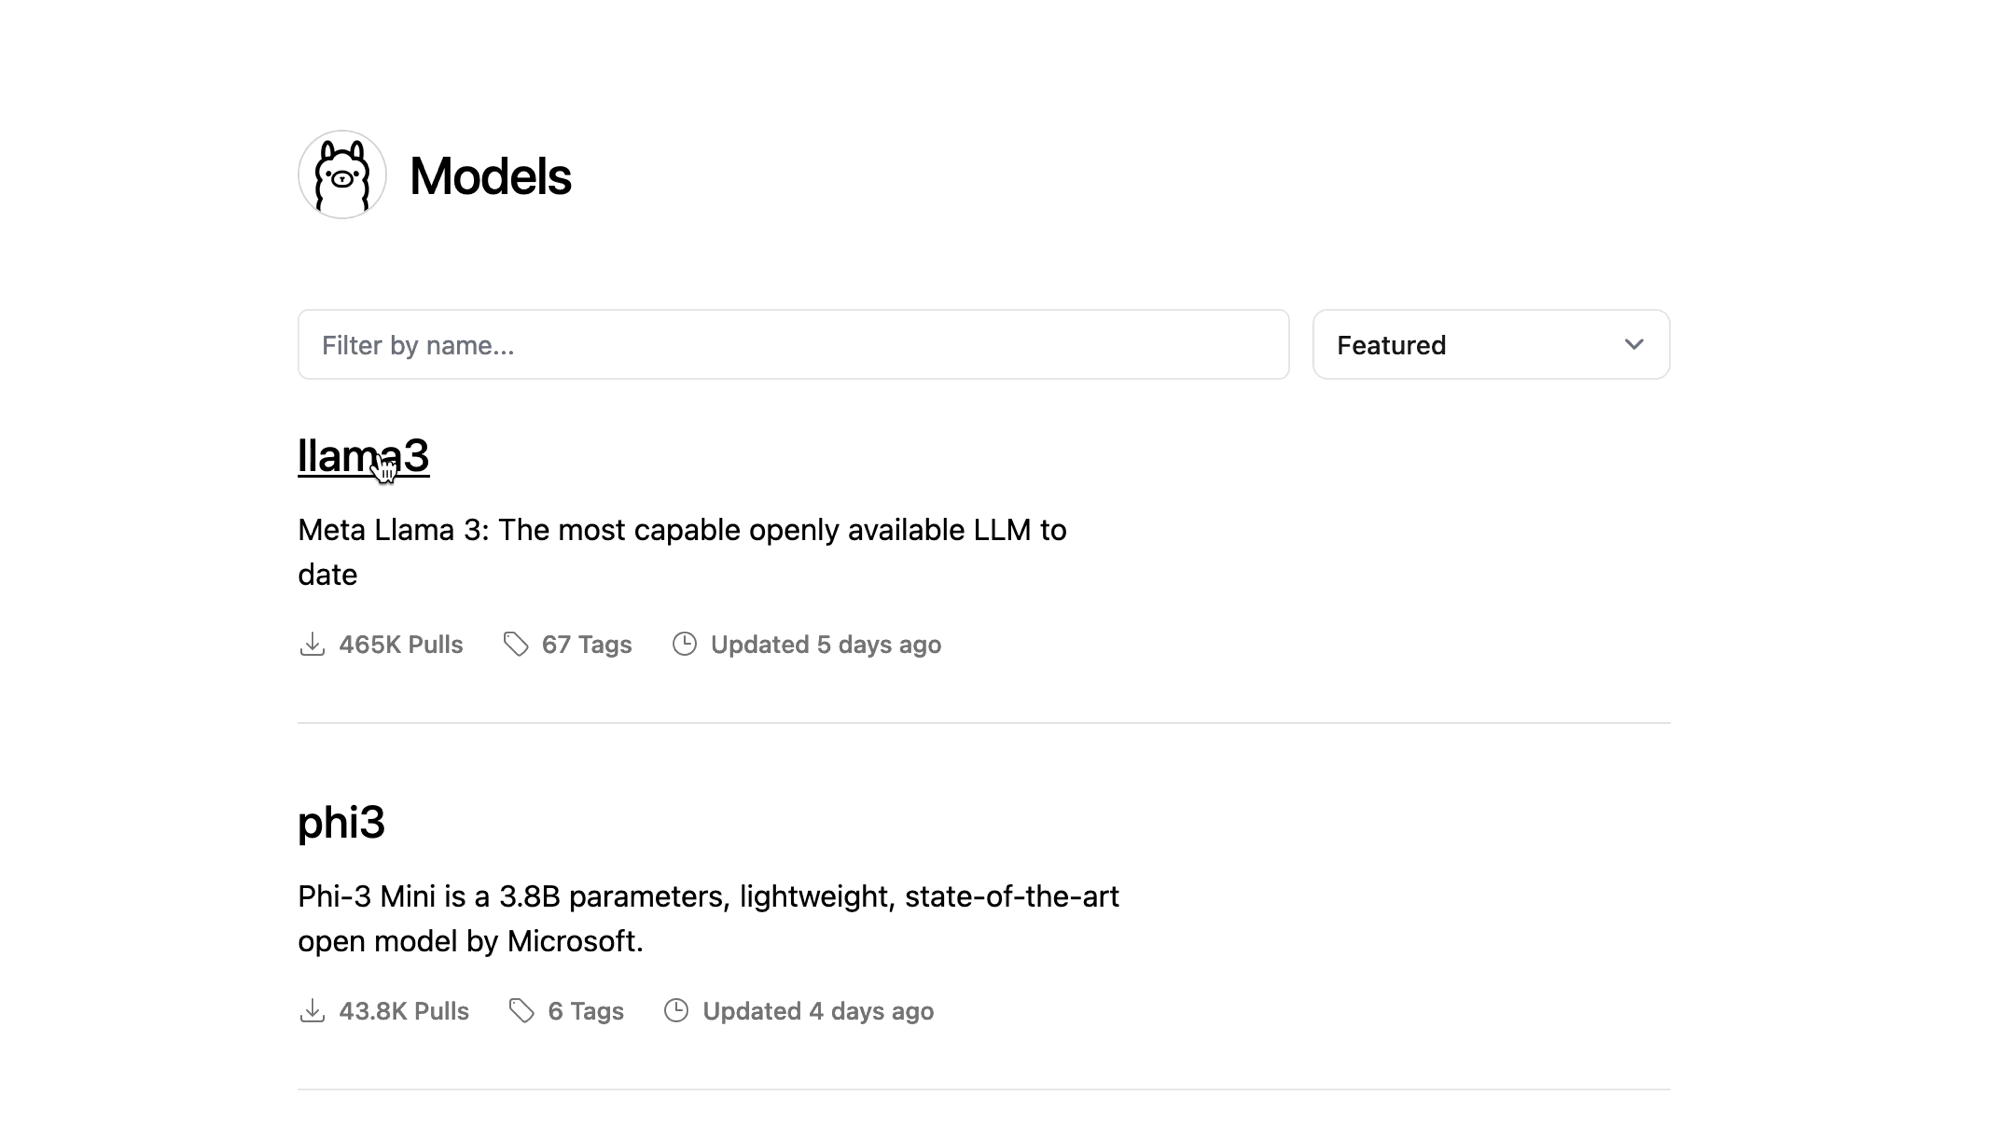The image size is (2000, 1125).
Task: Open the Featured sort dropdown
Action: 1490,345
